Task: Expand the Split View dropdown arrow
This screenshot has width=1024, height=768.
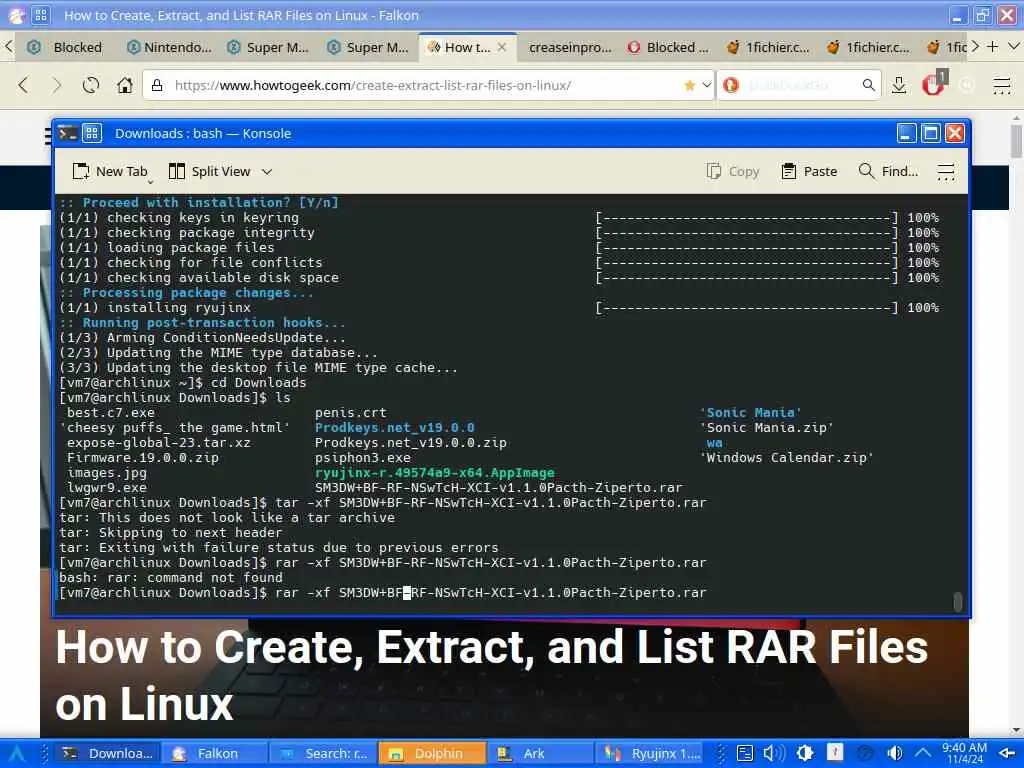Action: click(266, 172)
